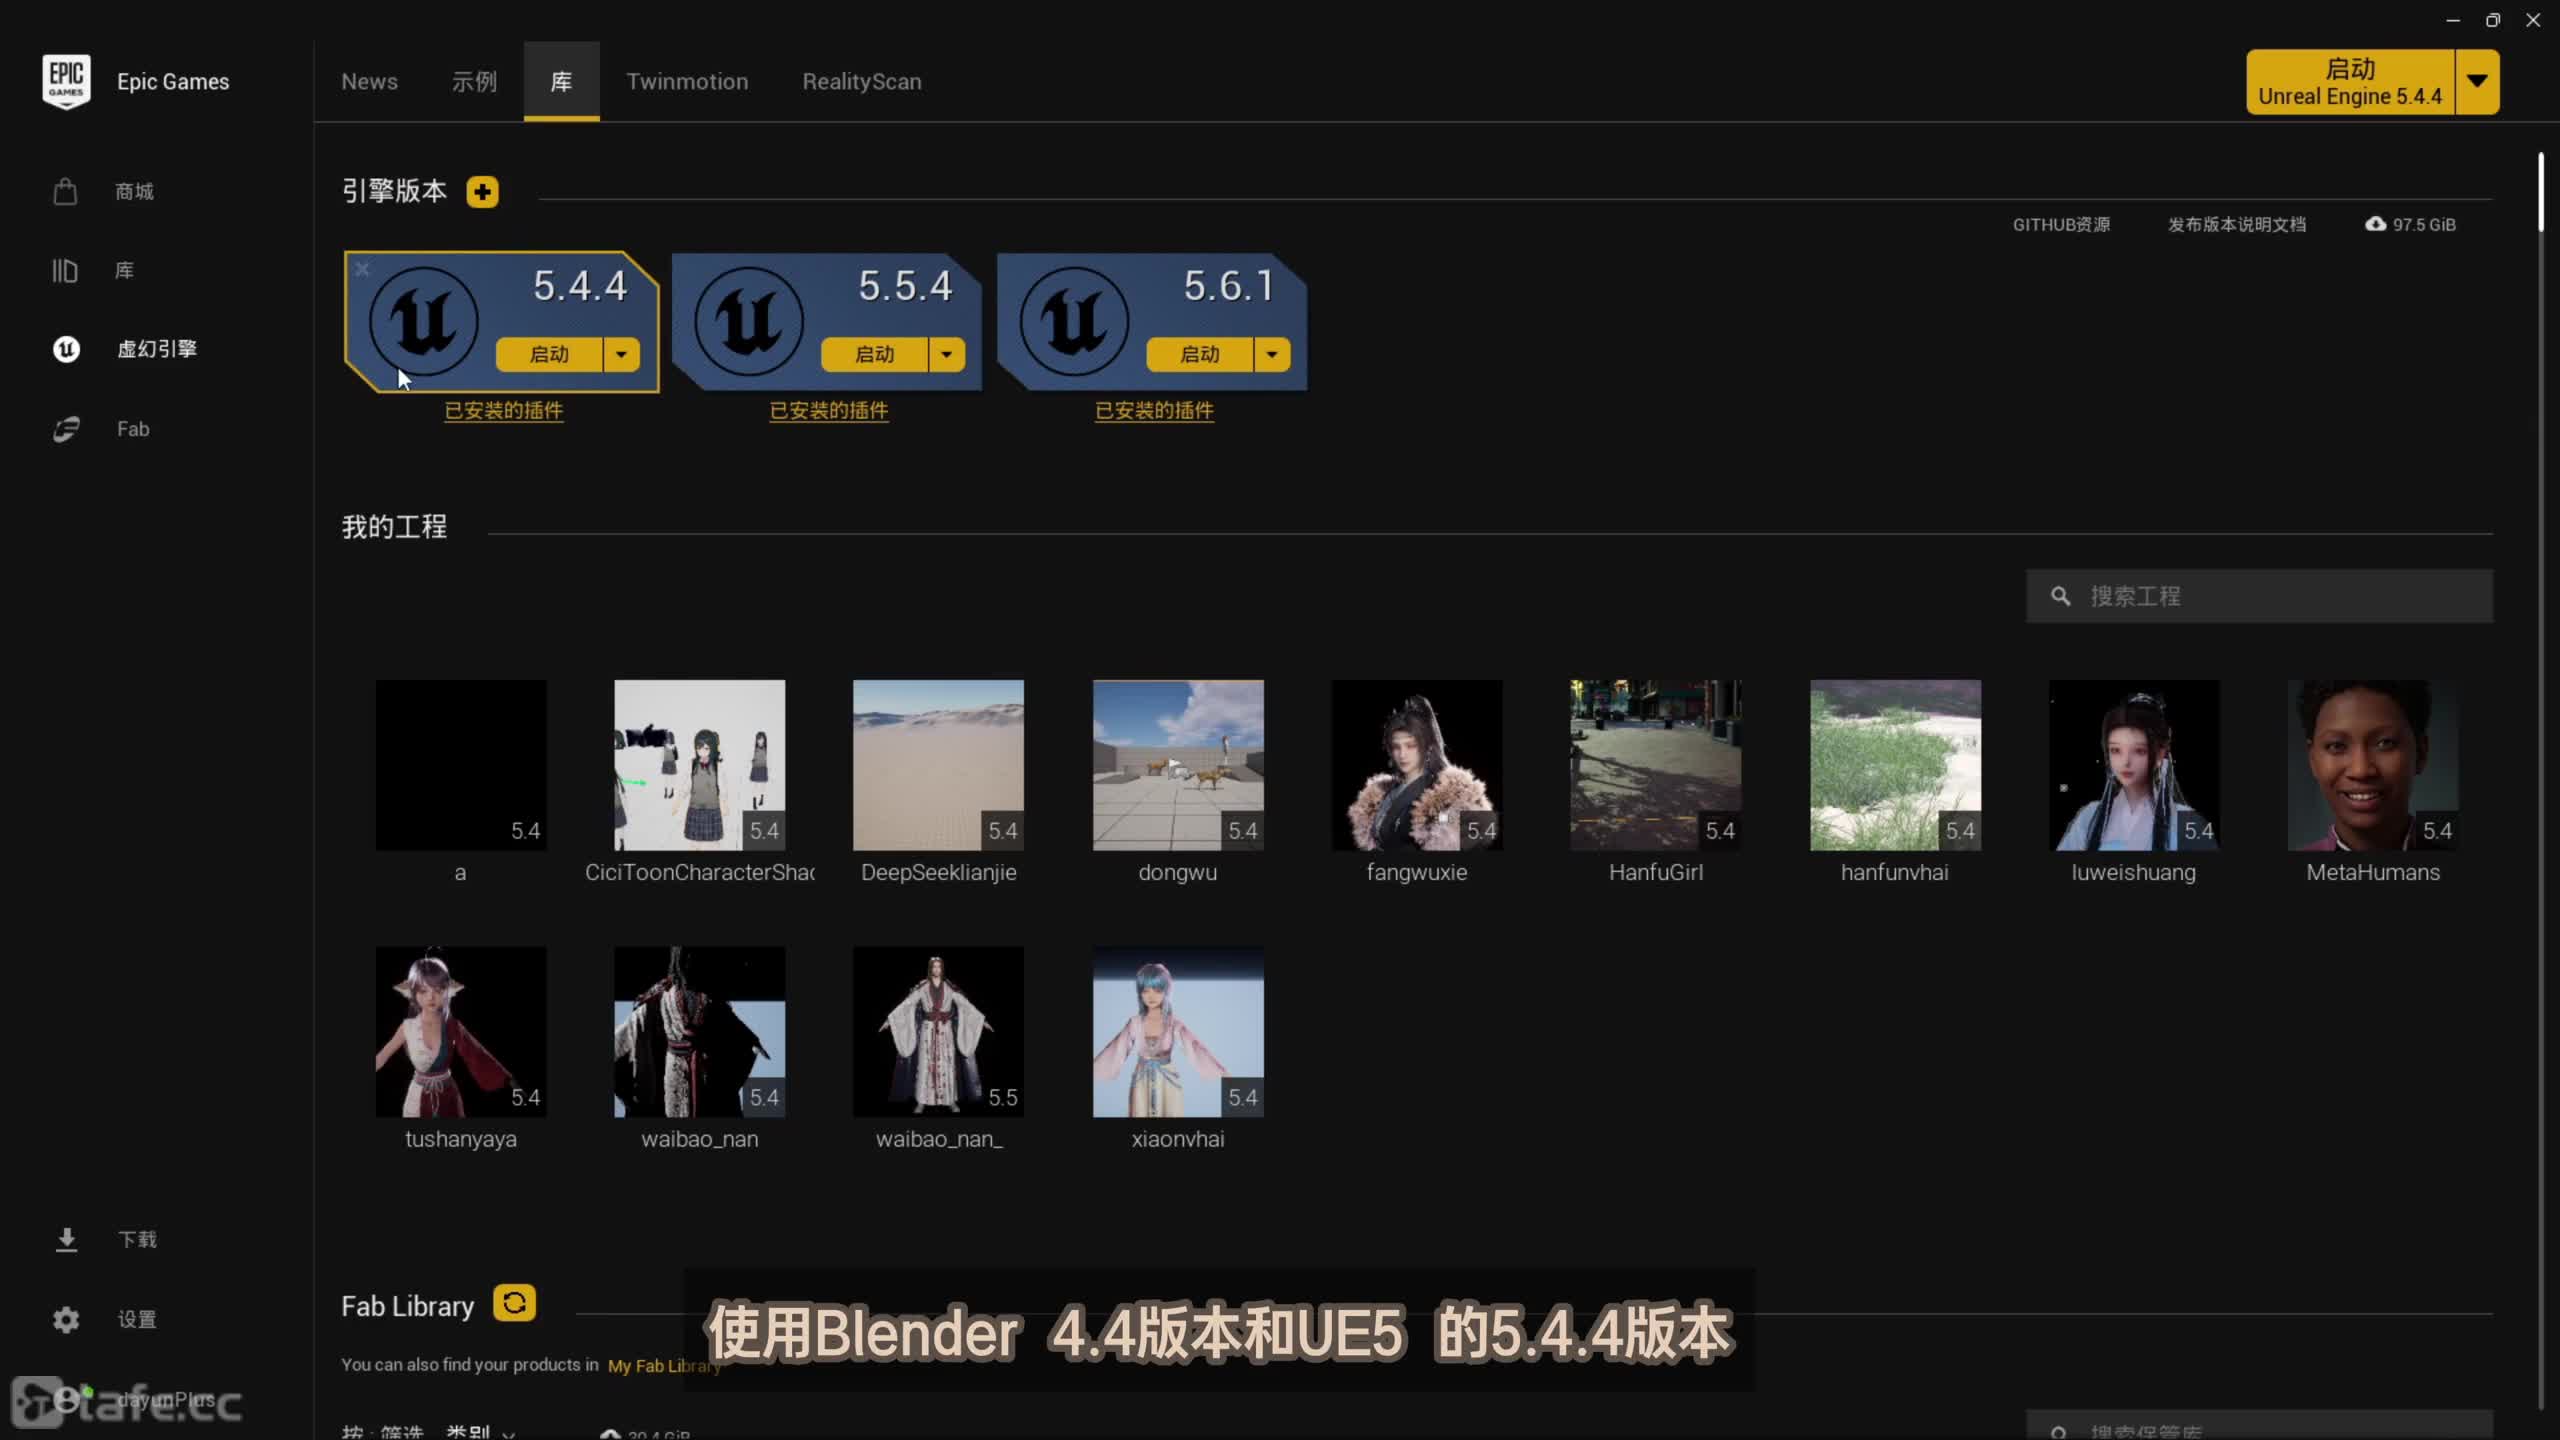Remove engine 5.4.4 with its small X
Image resolution: width=2560 pixels, height=1440 pixels.
point(362,269)
